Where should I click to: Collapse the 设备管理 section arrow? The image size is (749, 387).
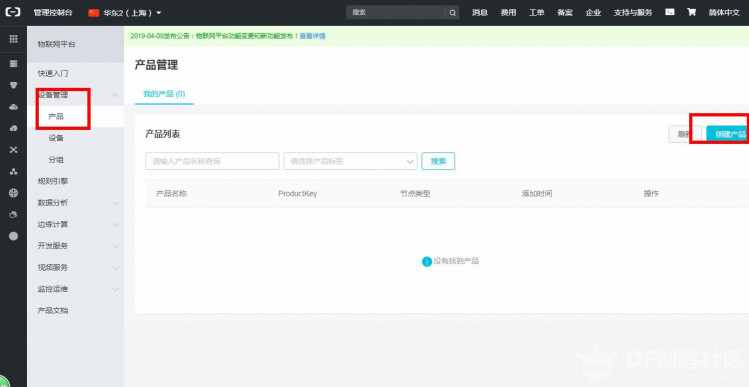click(x=115, y=95)
